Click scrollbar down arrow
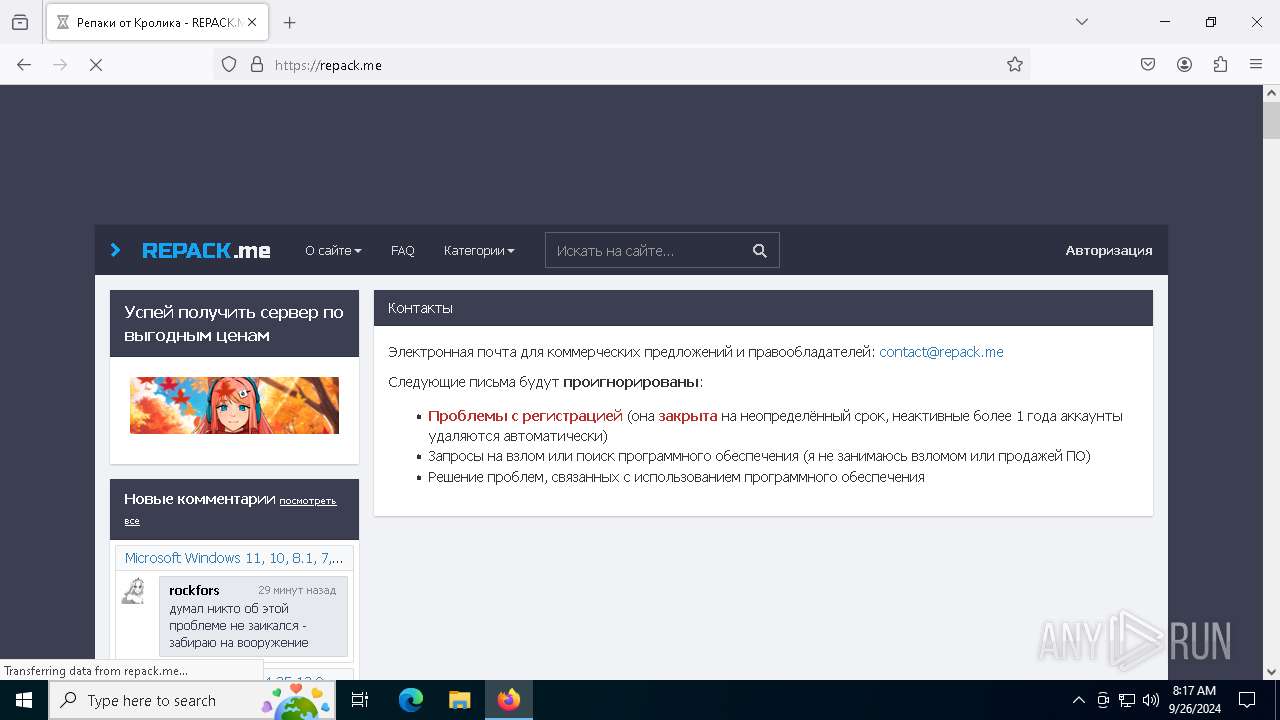The height and width of the screenshot is (720, 1280). [1272, 672]
